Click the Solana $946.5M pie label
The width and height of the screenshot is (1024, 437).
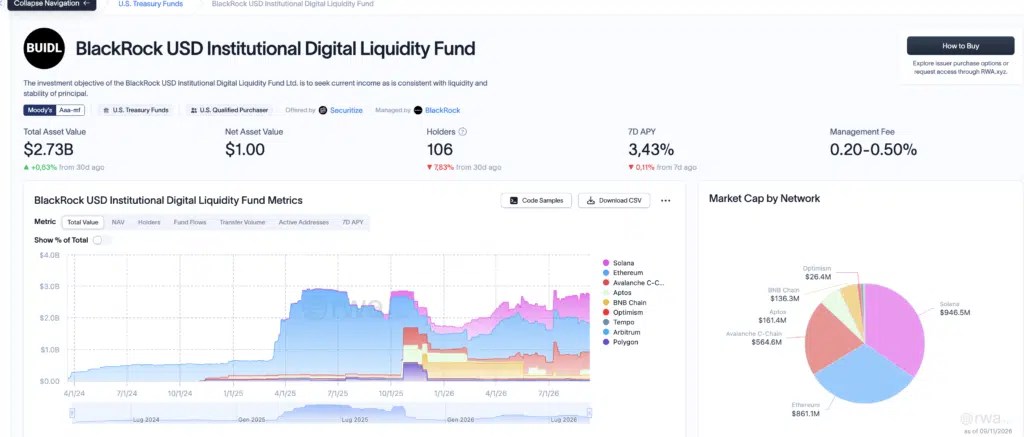[955, 309]
